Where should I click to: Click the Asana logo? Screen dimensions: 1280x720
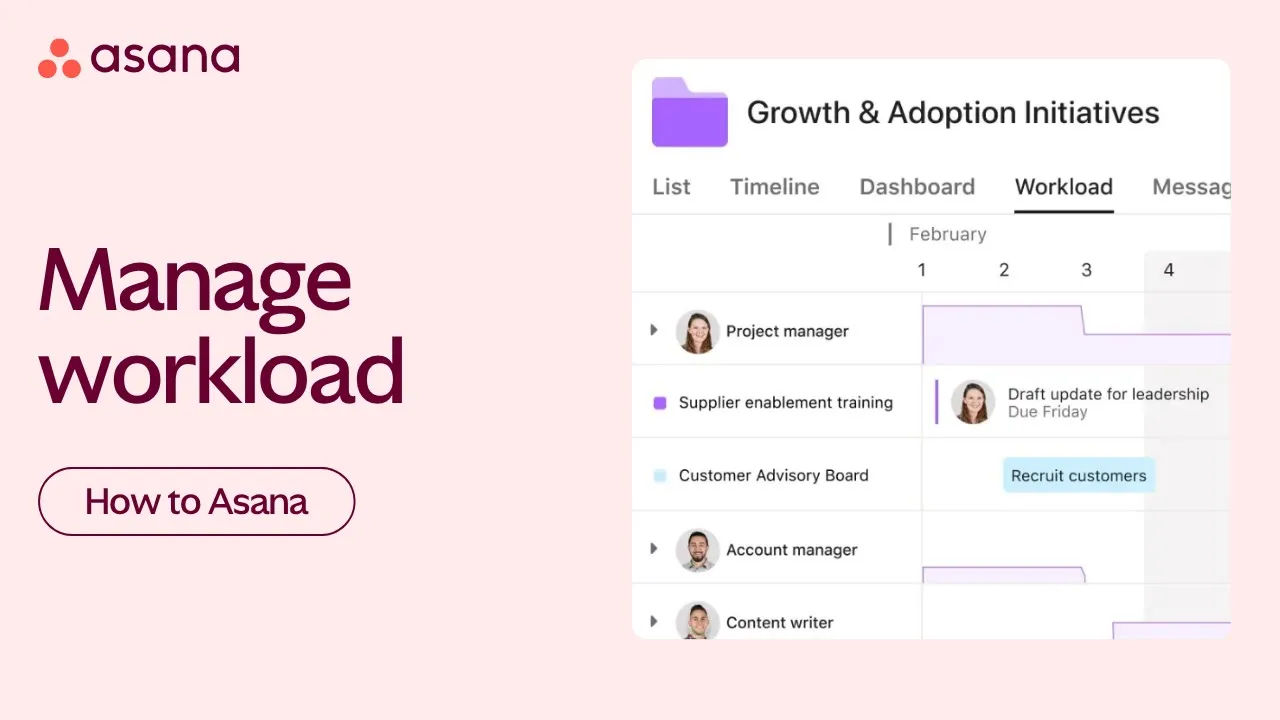[x=139, y=58]
